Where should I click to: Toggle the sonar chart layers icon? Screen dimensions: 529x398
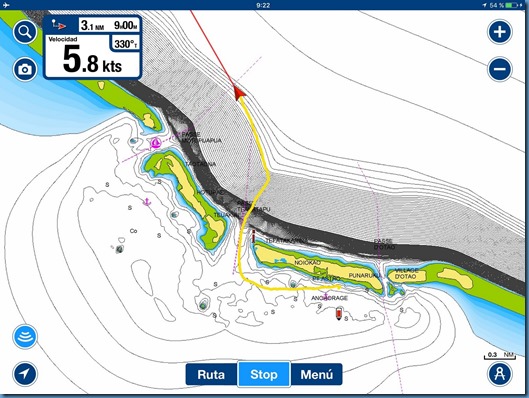(25, 337)
